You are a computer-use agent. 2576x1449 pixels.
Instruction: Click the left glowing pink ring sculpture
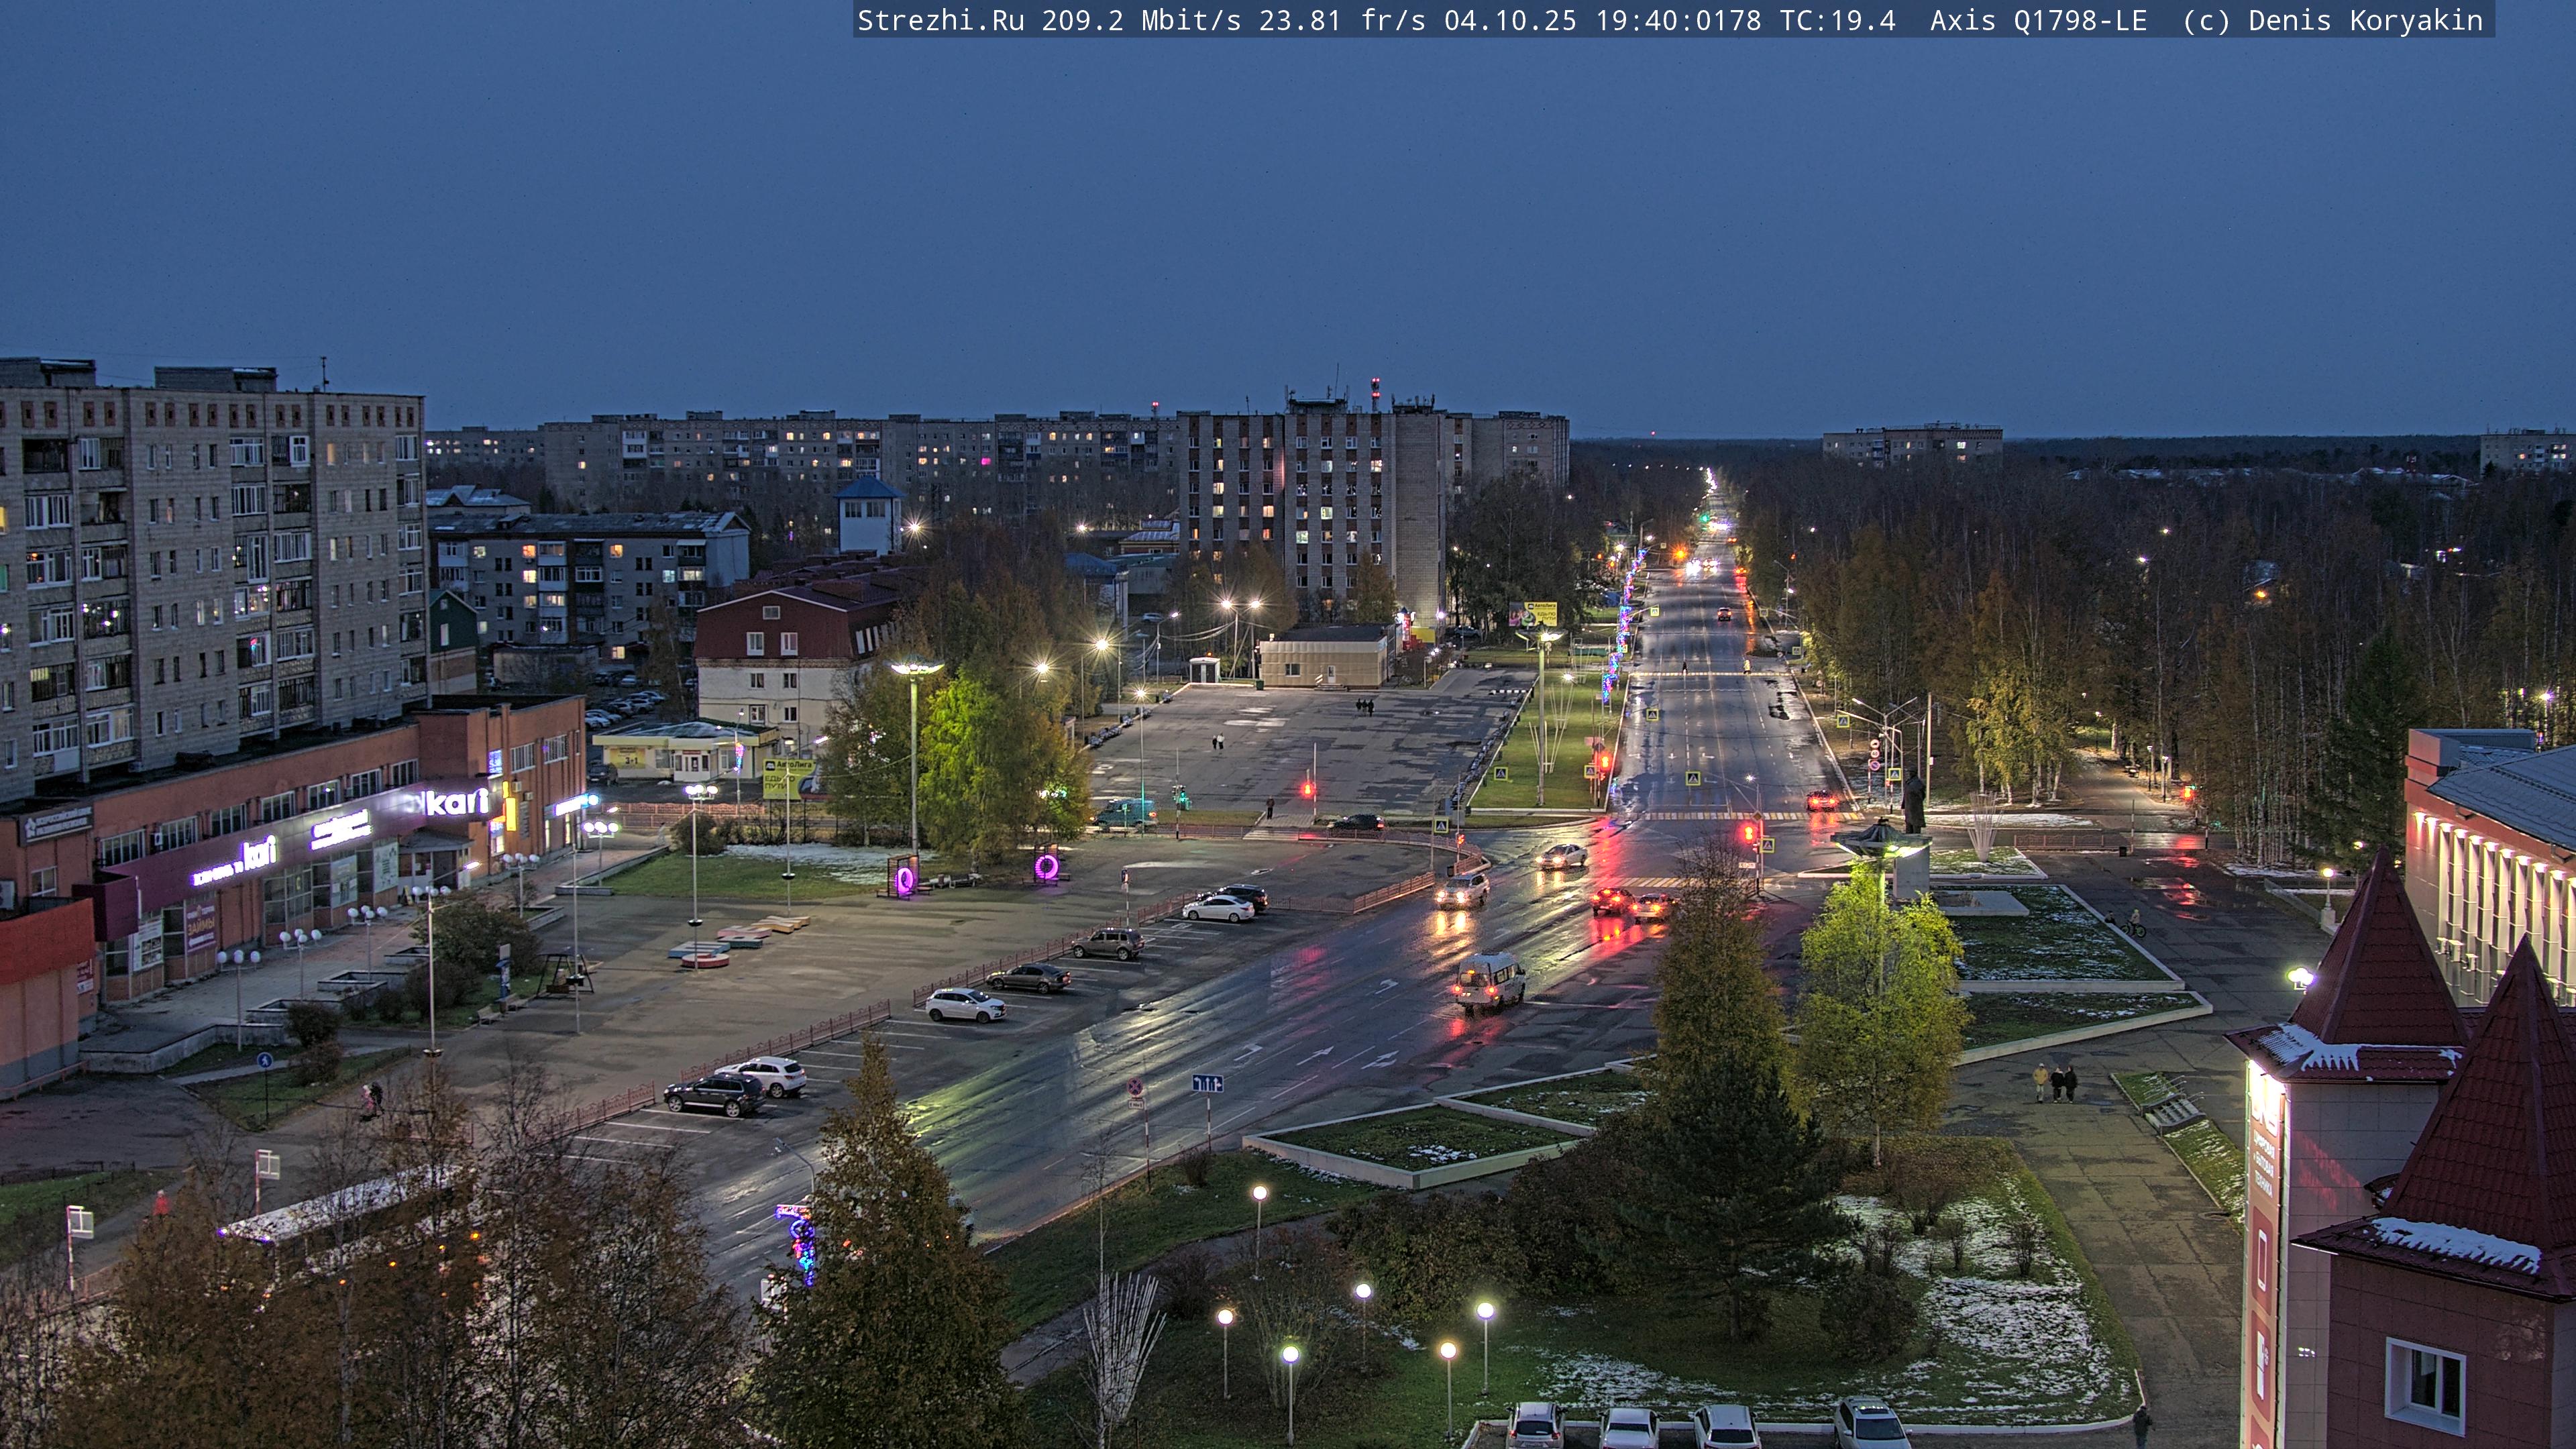click(904, 880)
